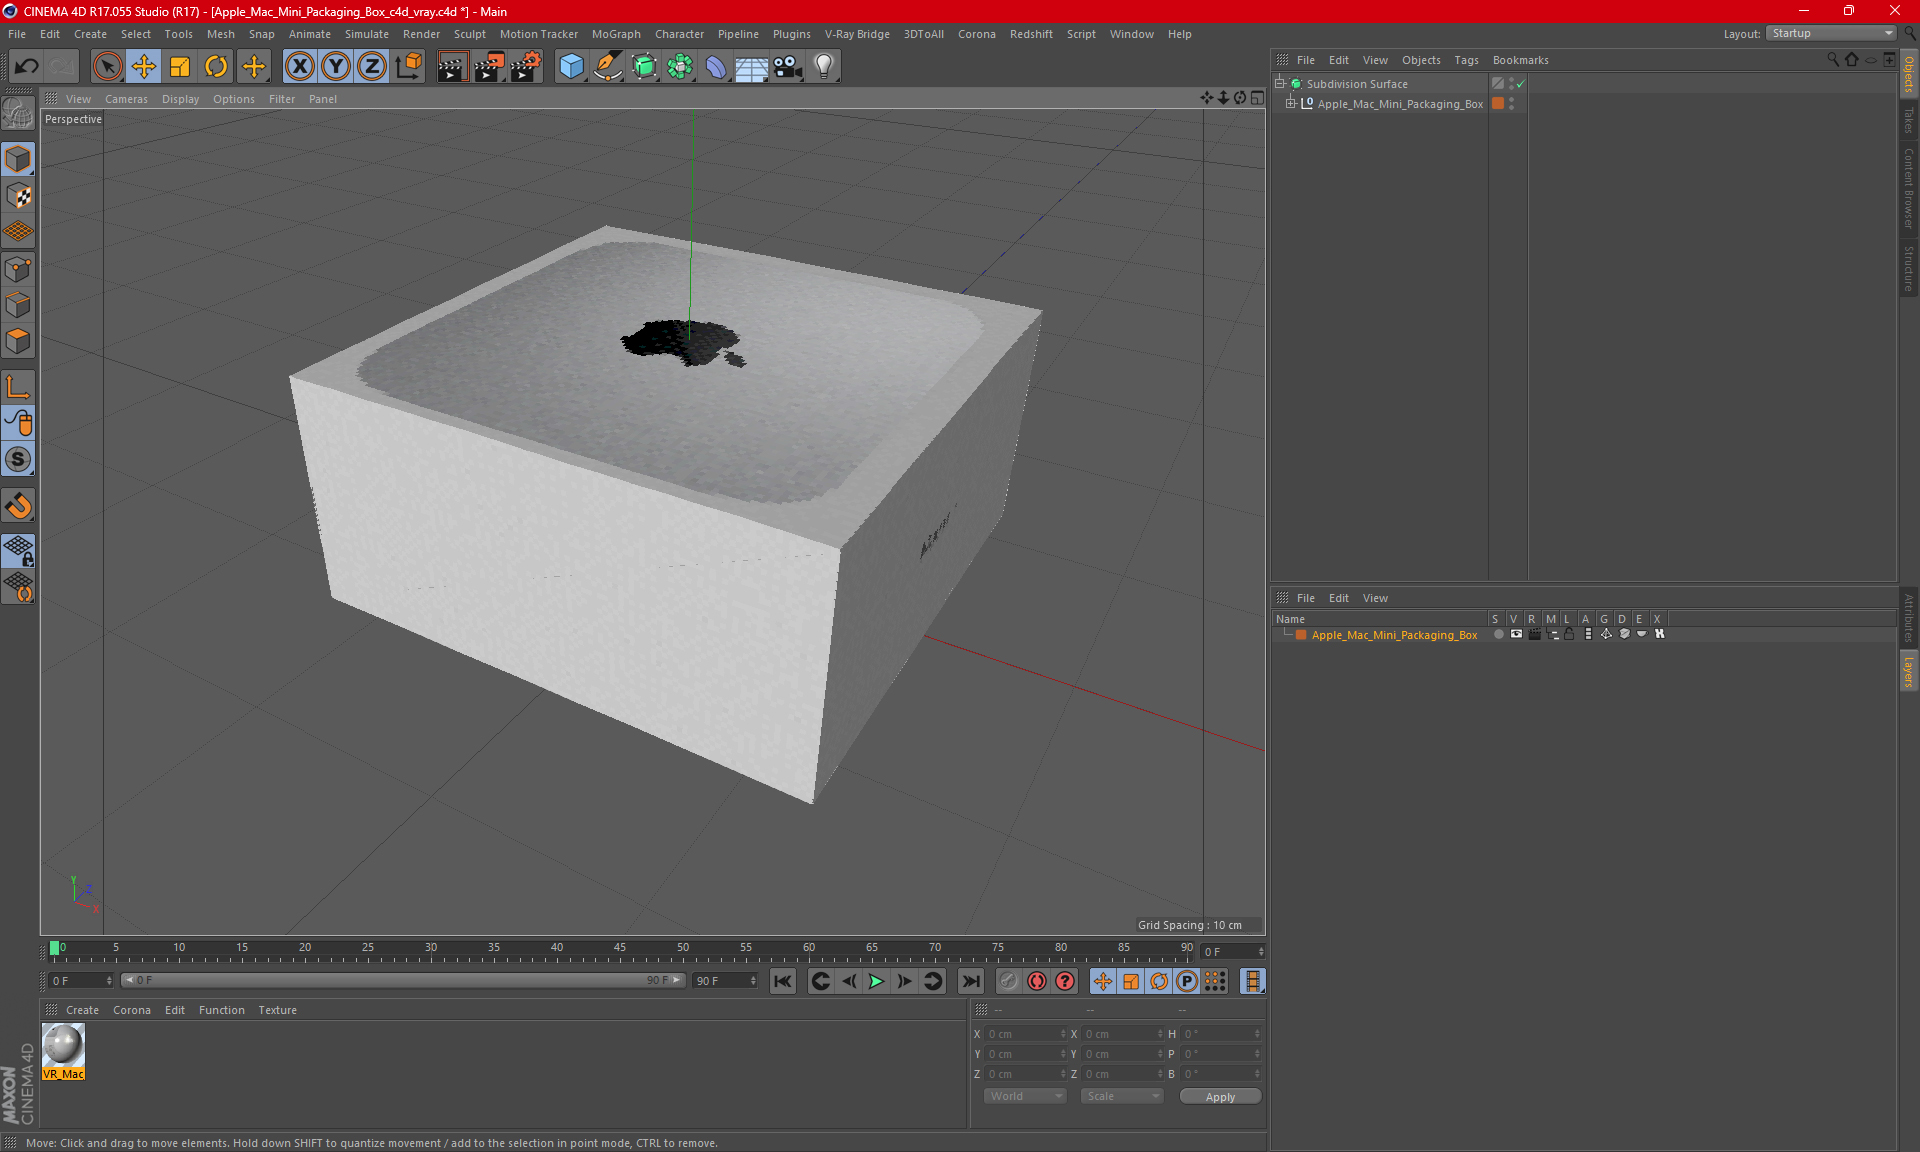Click the Apply button in coordinates
The height and width of the screenshot is (1152, 1920).
tap(1220, 1097)
